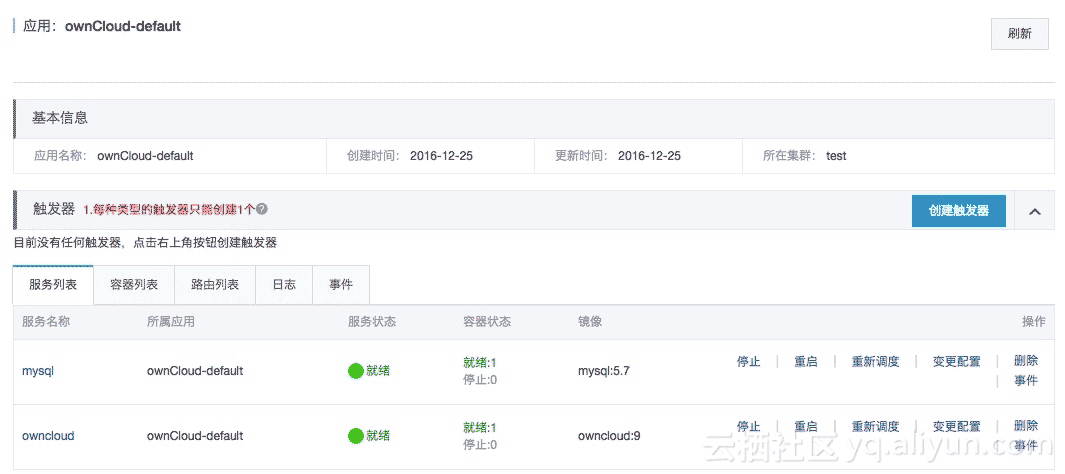Click the 操作 column header
The width and height of the screenshot is (1065, 474).
1034,322
